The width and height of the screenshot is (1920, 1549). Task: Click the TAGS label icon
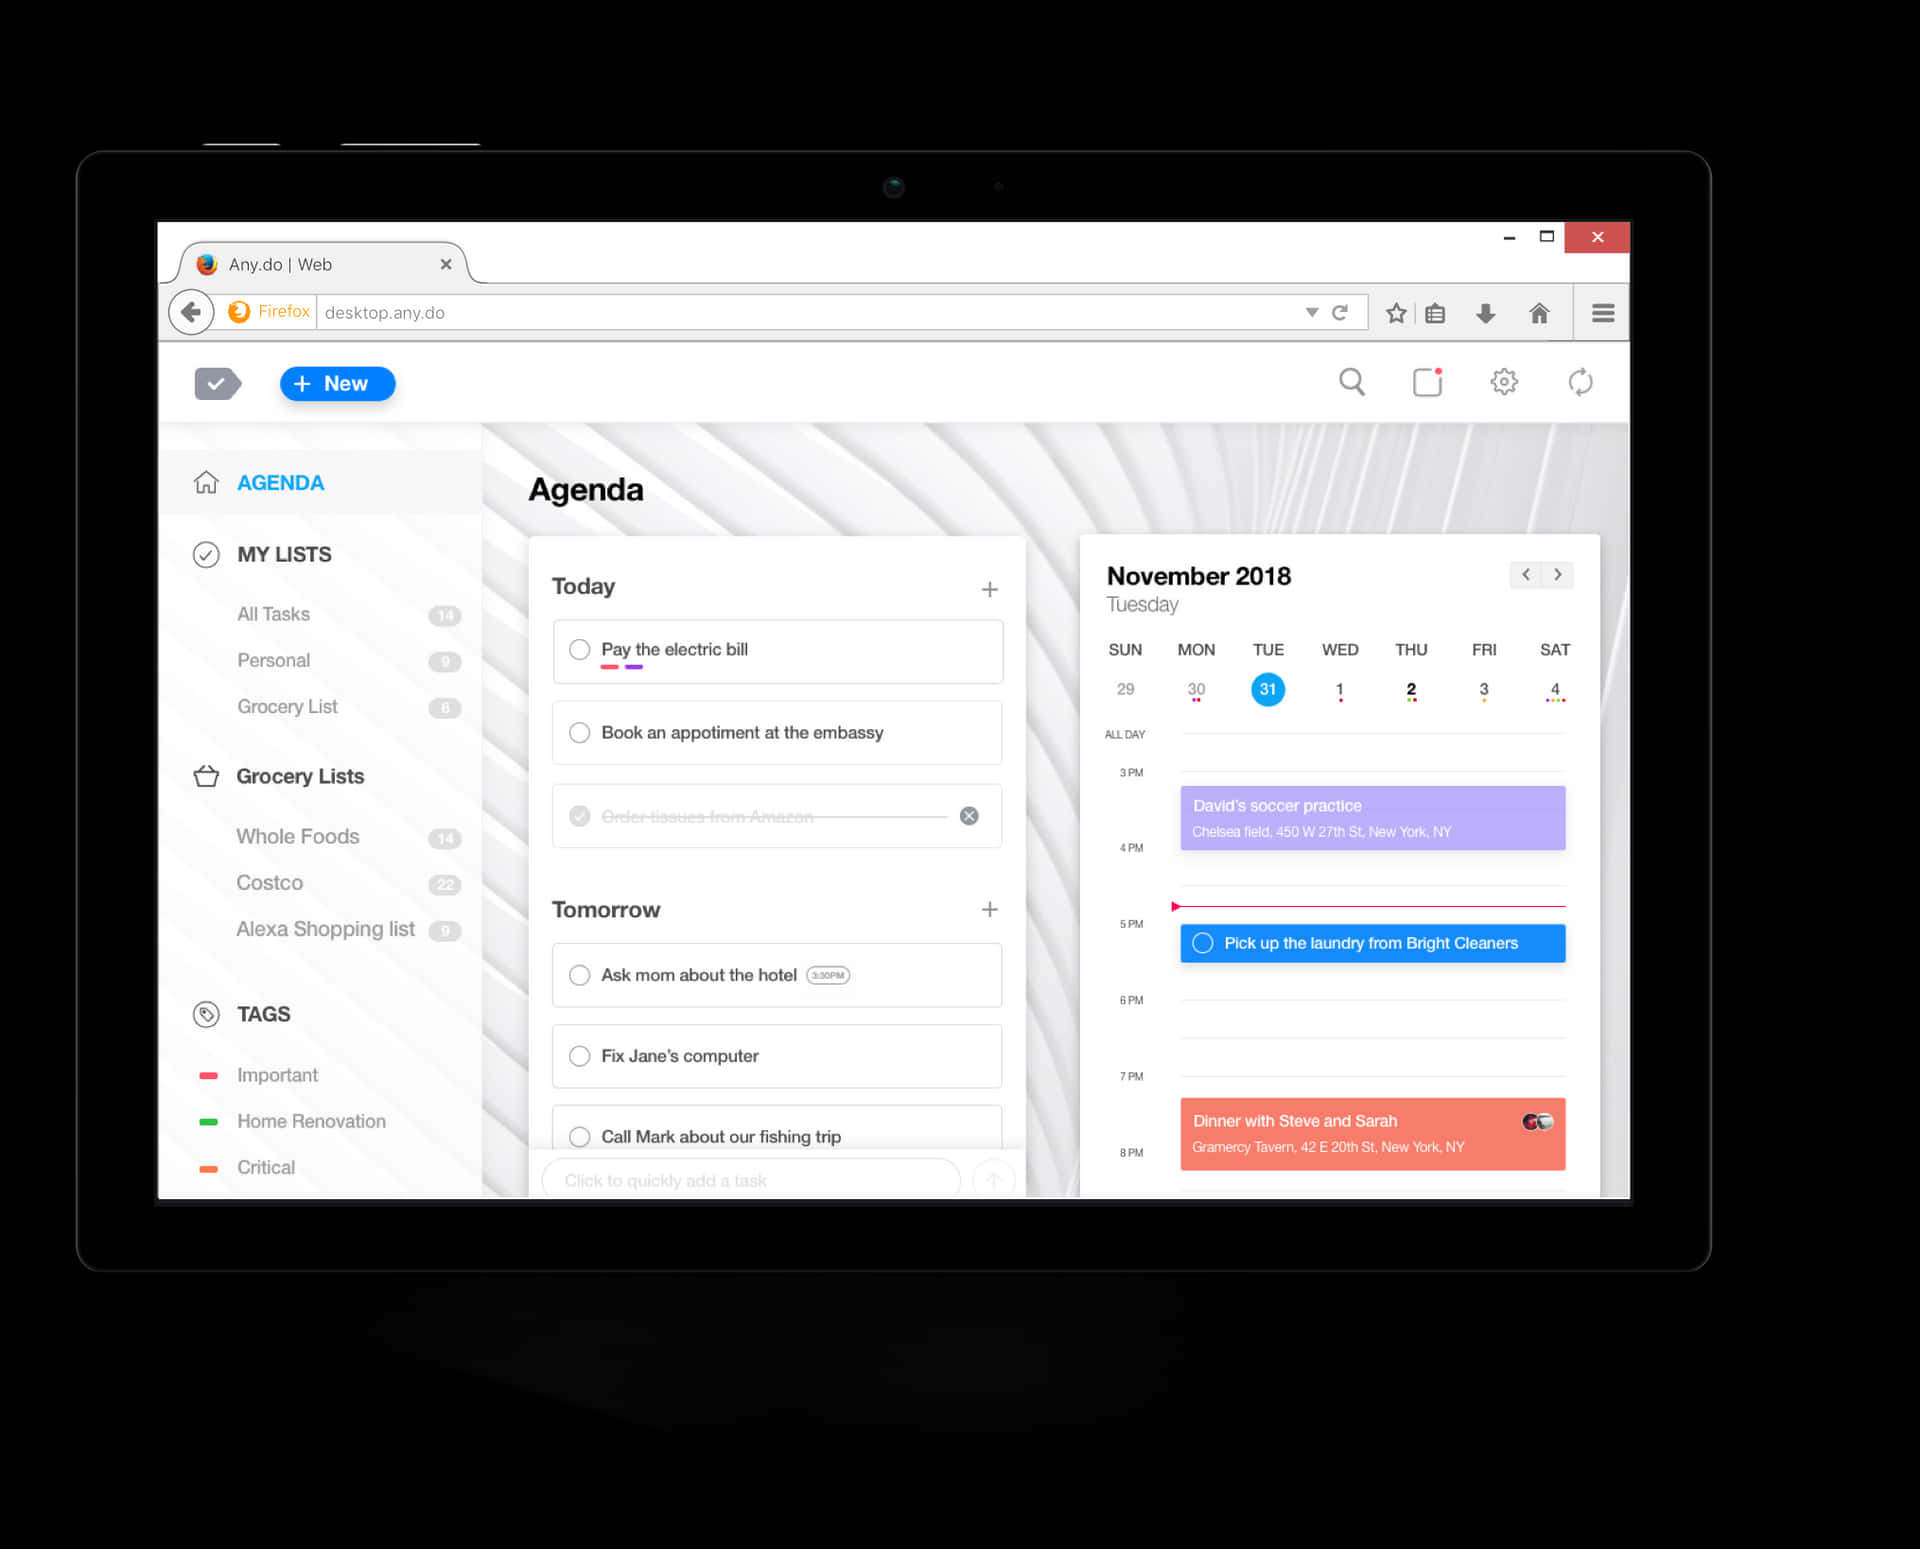coord(207,1015)
